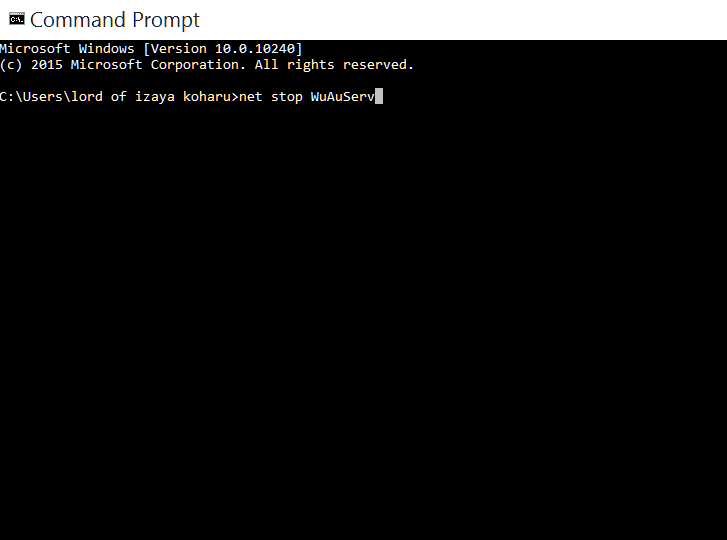Viewport: 727px width, 540px height.
Task: Click the word "izaya" in the prompt path
Action: click(154, 97)
